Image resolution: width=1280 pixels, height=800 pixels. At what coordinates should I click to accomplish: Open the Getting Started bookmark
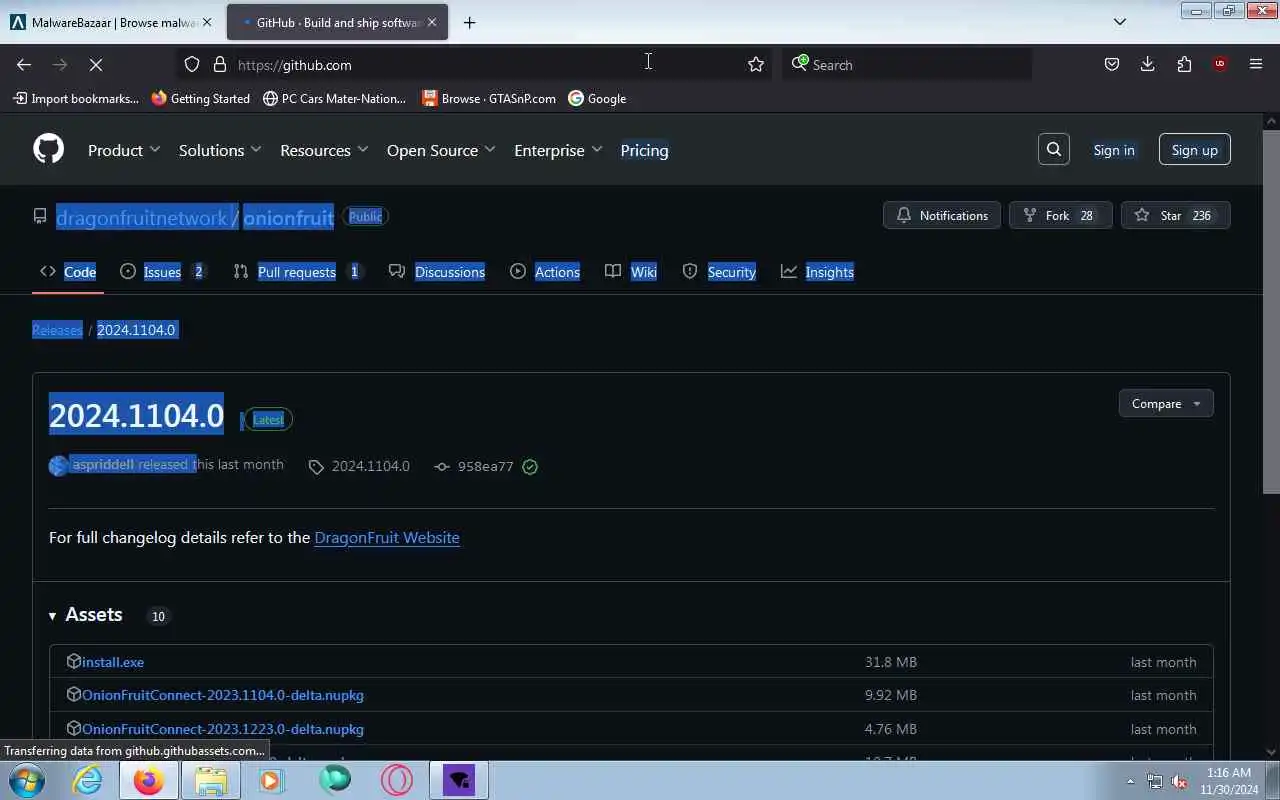(x=201, y=98)
